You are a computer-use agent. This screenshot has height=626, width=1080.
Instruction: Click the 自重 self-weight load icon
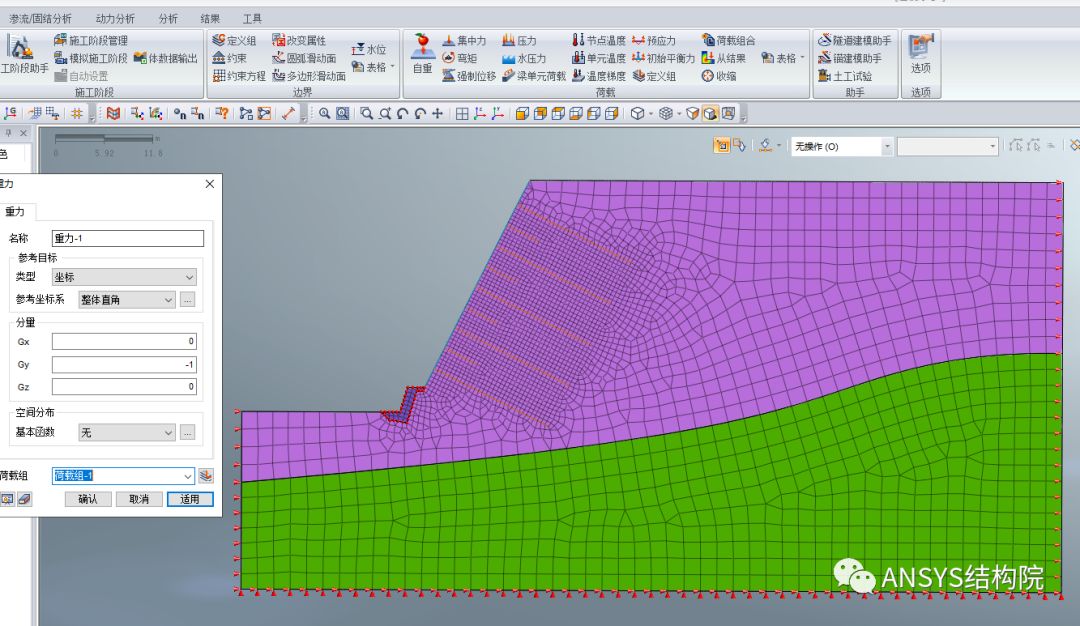[x=422, y=54]
